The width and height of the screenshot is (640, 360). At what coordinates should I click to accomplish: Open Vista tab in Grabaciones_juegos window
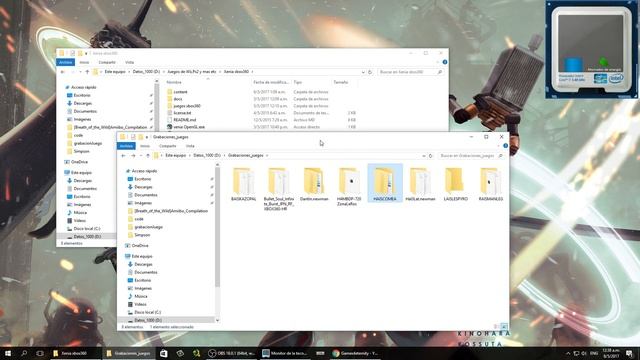click(190, 146)
